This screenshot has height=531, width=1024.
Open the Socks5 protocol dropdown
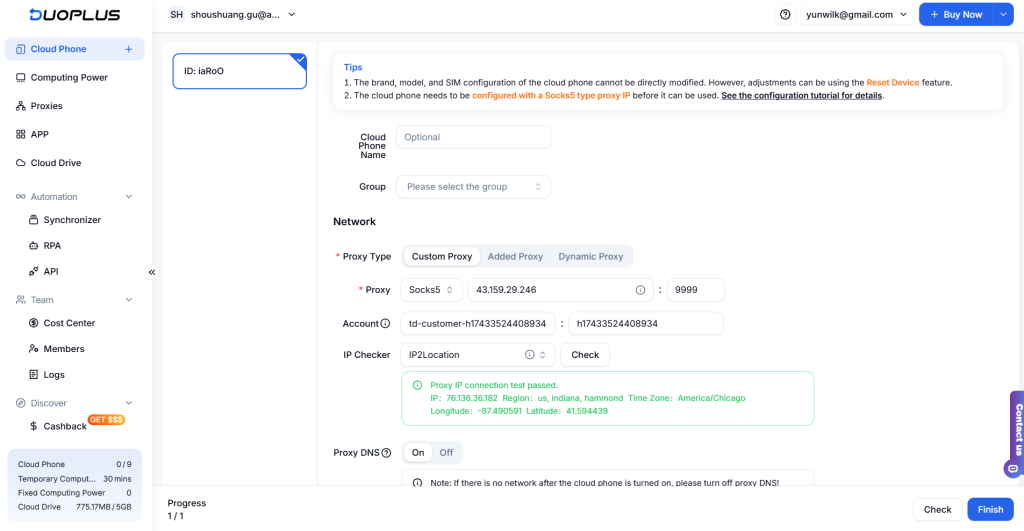point(431,290)
